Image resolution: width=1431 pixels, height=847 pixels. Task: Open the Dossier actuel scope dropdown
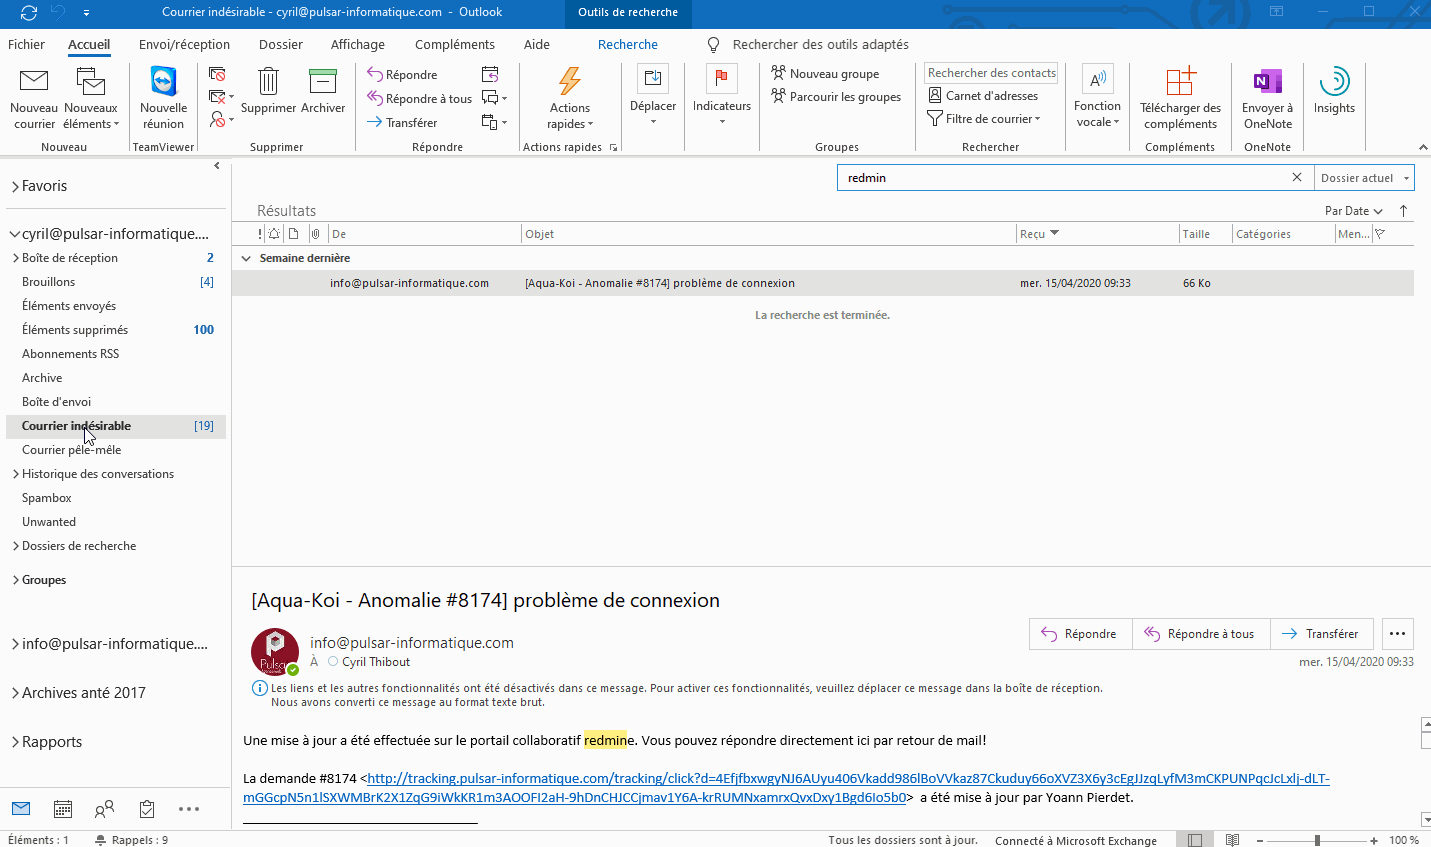click(1364, 178)
